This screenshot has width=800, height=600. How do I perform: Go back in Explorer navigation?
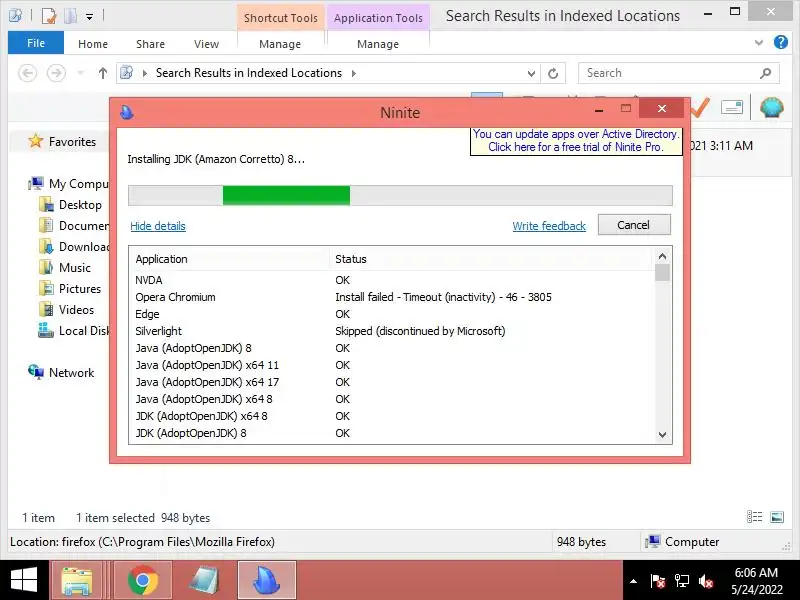[28, 73]
